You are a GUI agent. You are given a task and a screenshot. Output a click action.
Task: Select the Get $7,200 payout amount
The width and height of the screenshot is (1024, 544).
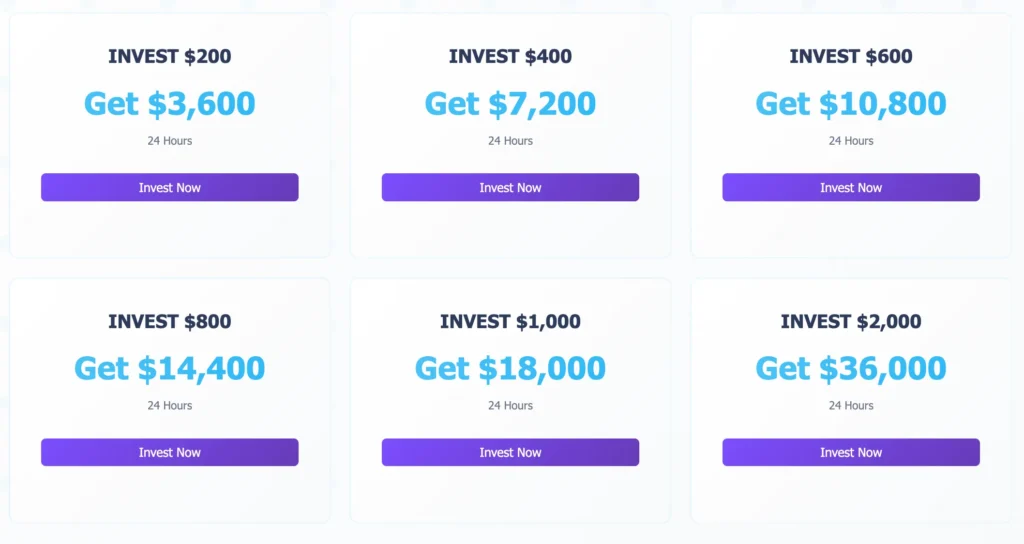[510, 103]
